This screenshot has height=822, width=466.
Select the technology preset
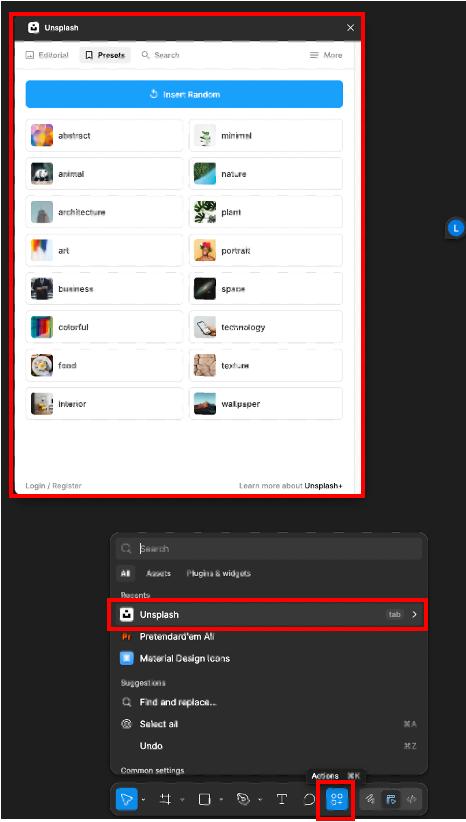pyautogui.click(x=266, y=327)
